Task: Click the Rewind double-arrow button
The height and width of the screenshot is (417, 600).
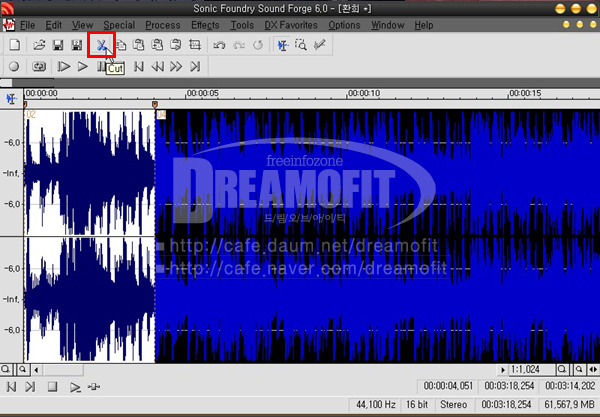Action: pyautogui.click(x=157, y=67)
